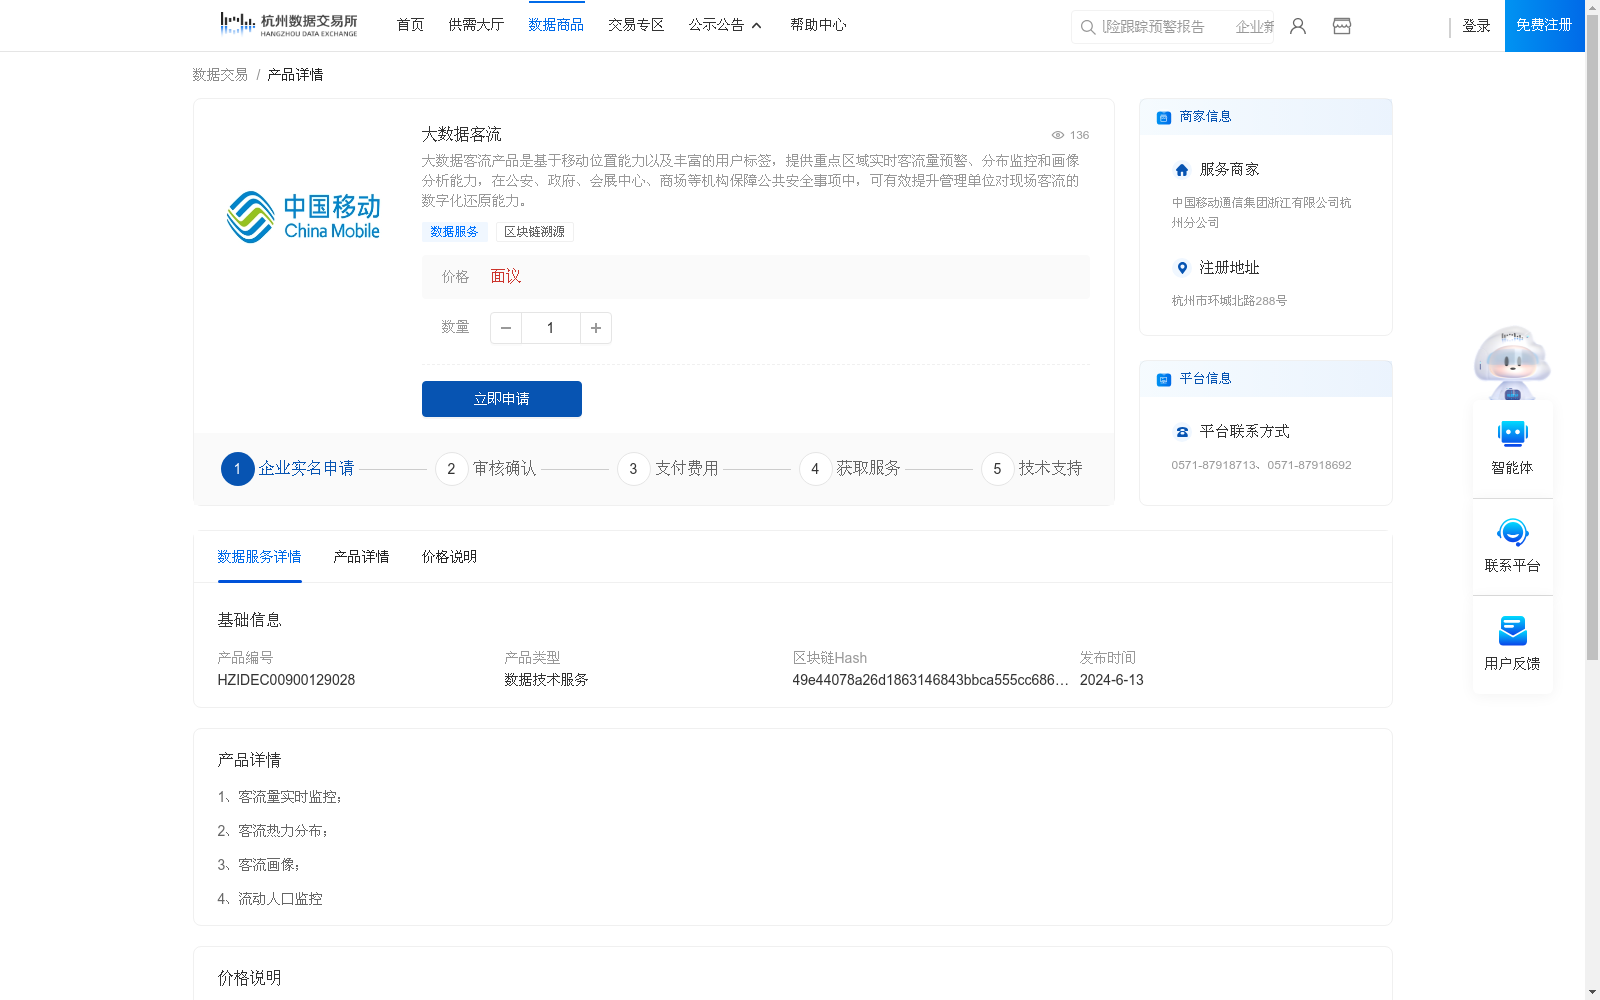Click the 平台联系方式 phone icon
The width and height of the screenshot is (1600, 1000).
pyautogui.click(x=1182, y=432)
